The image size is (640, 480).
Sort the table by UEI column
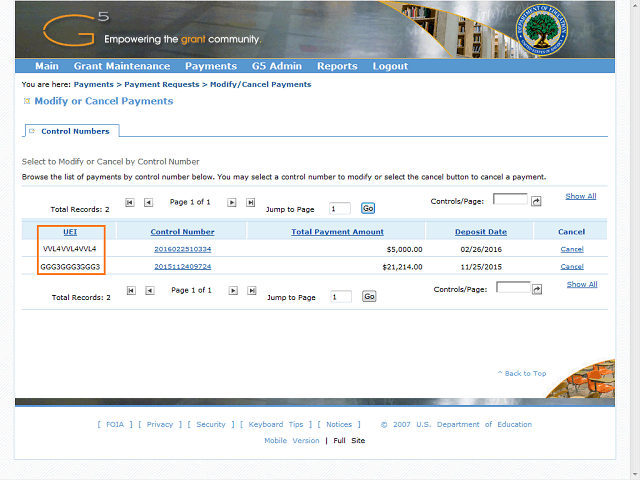70,232
